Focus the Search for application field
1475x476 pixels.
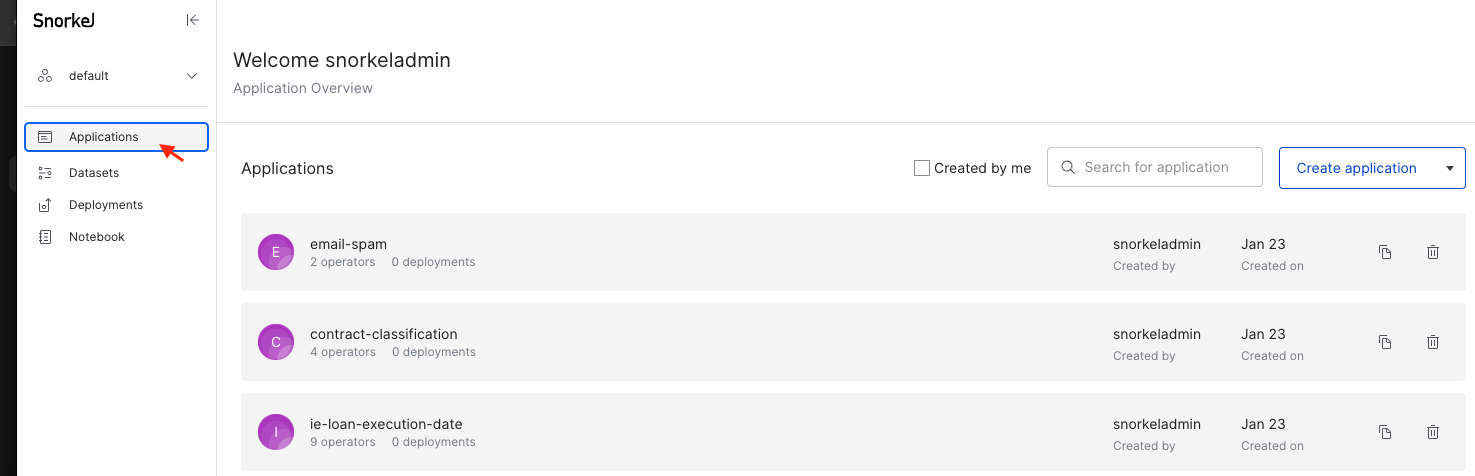pyautogui.click(x=1155, y=167)
